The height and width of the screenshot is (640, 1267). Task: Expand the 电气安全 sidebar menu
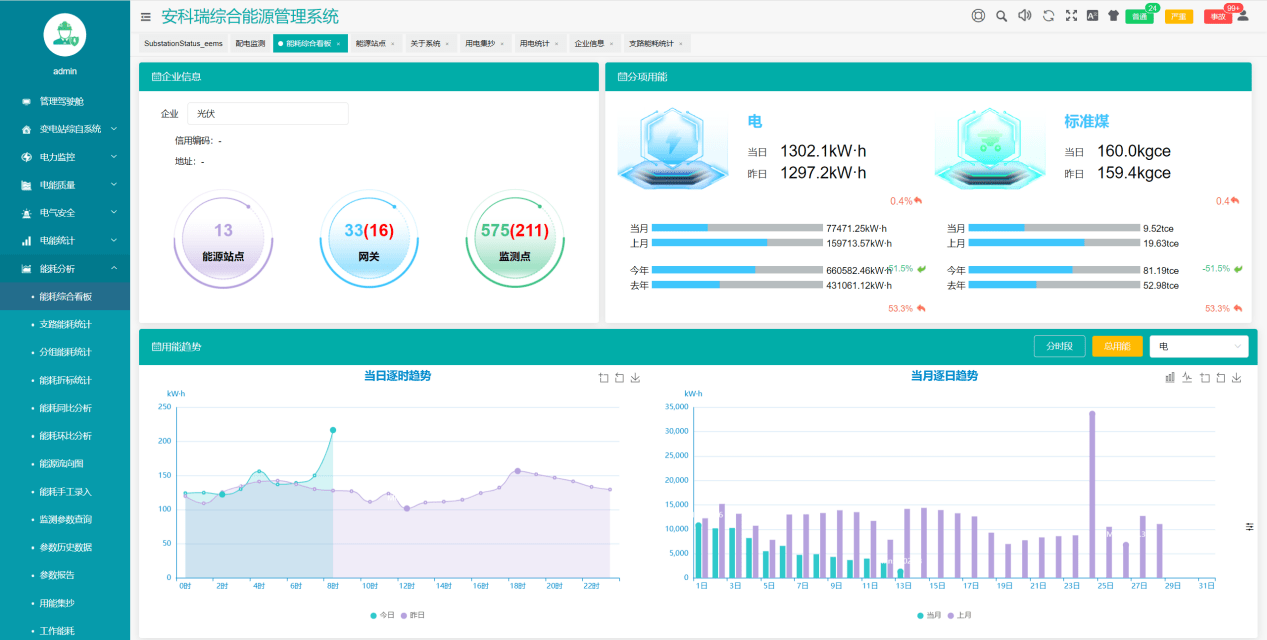tap(65, 213)
